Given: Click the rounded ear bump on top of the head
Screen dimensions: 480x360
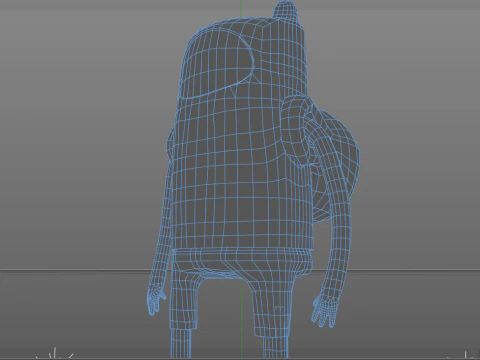Looking at the screenshot, I should (285, 11).
